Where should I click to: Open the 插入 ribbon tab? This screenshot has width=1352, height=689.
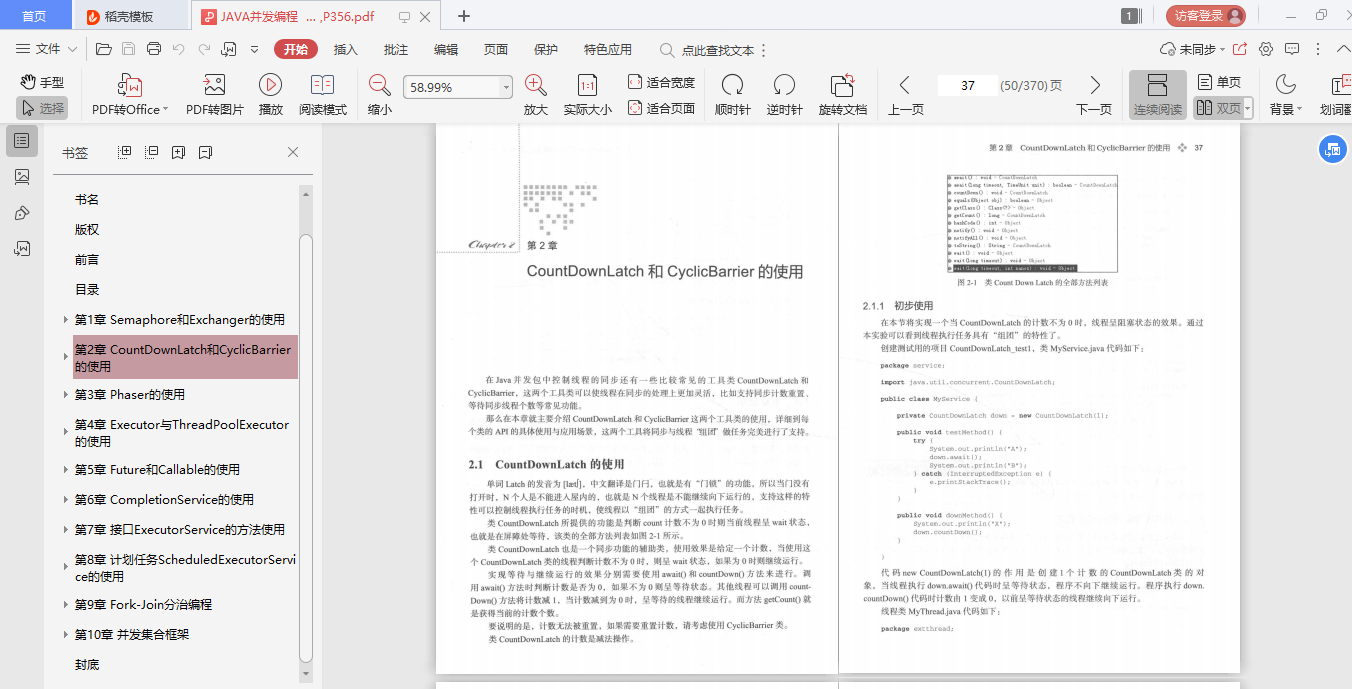point(346,49)
